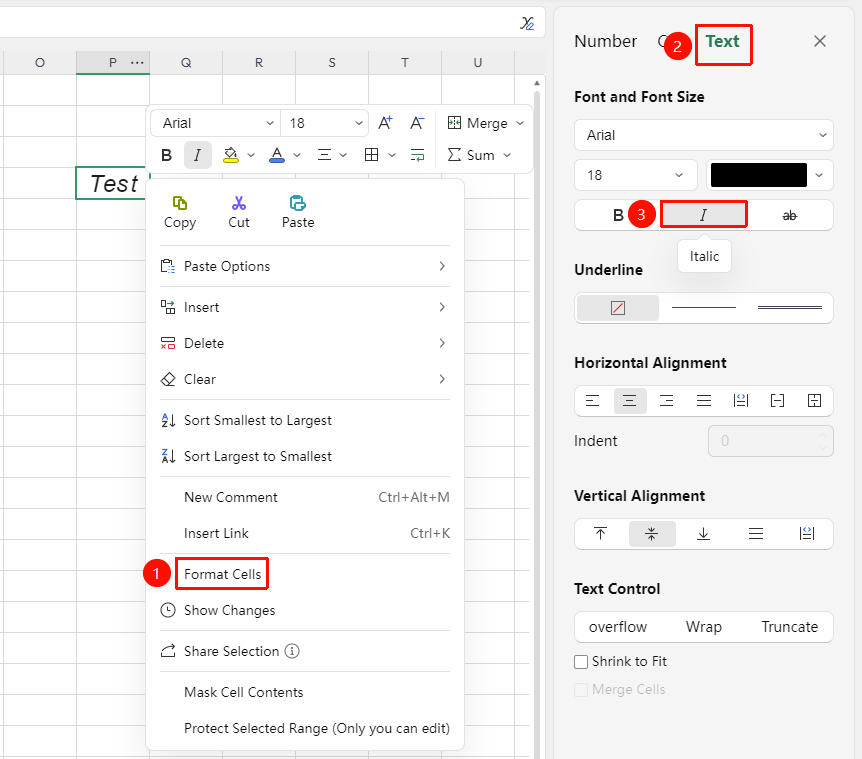
Task: Open the Paste Options submenu
Action: [x=305, y=267]
